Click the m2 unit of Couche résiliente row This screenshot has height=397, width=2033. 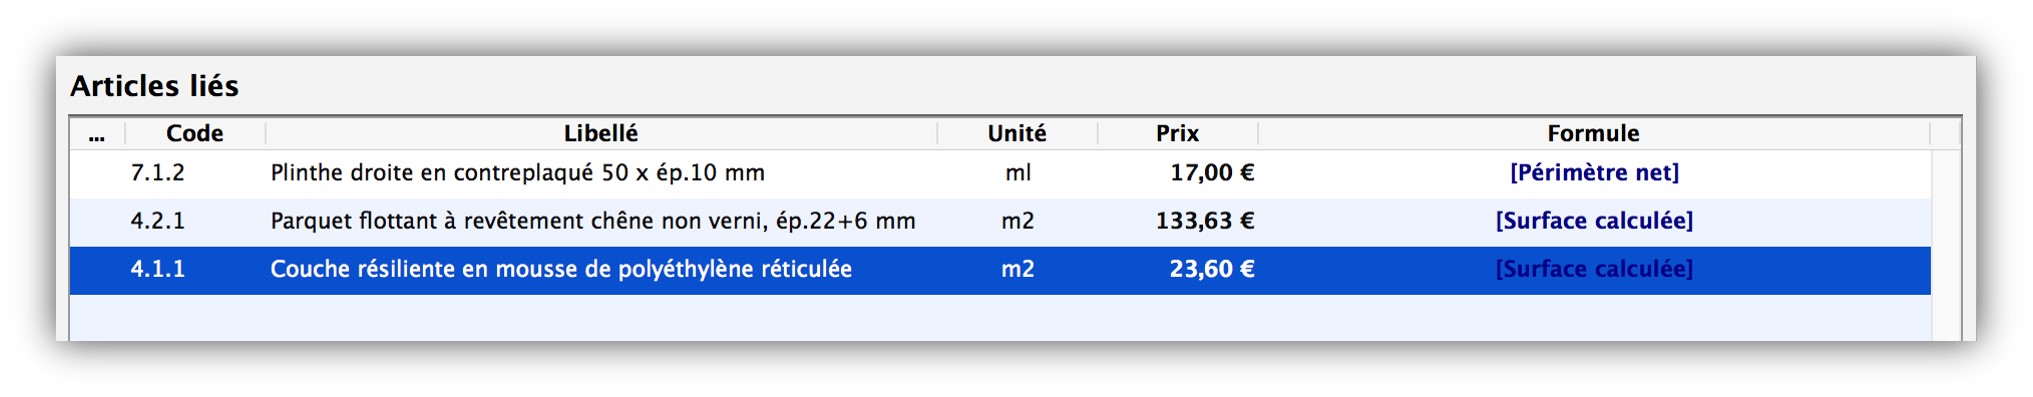1018,269
